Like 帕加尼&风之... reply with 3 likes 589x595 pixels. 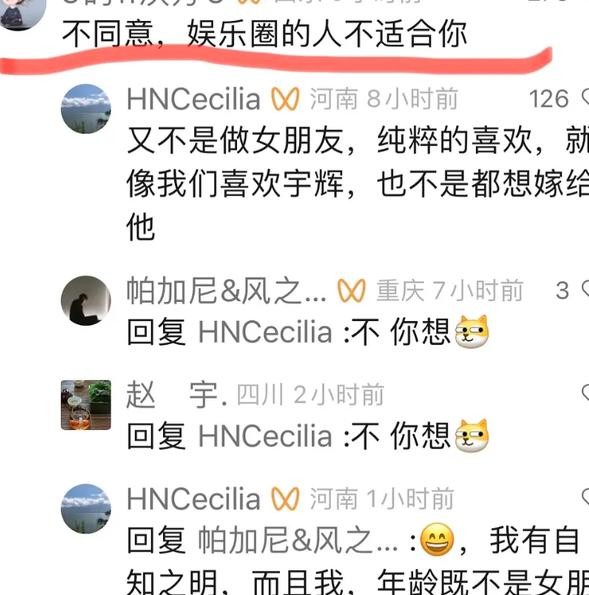pyautogui.click(x=585, y=291)
